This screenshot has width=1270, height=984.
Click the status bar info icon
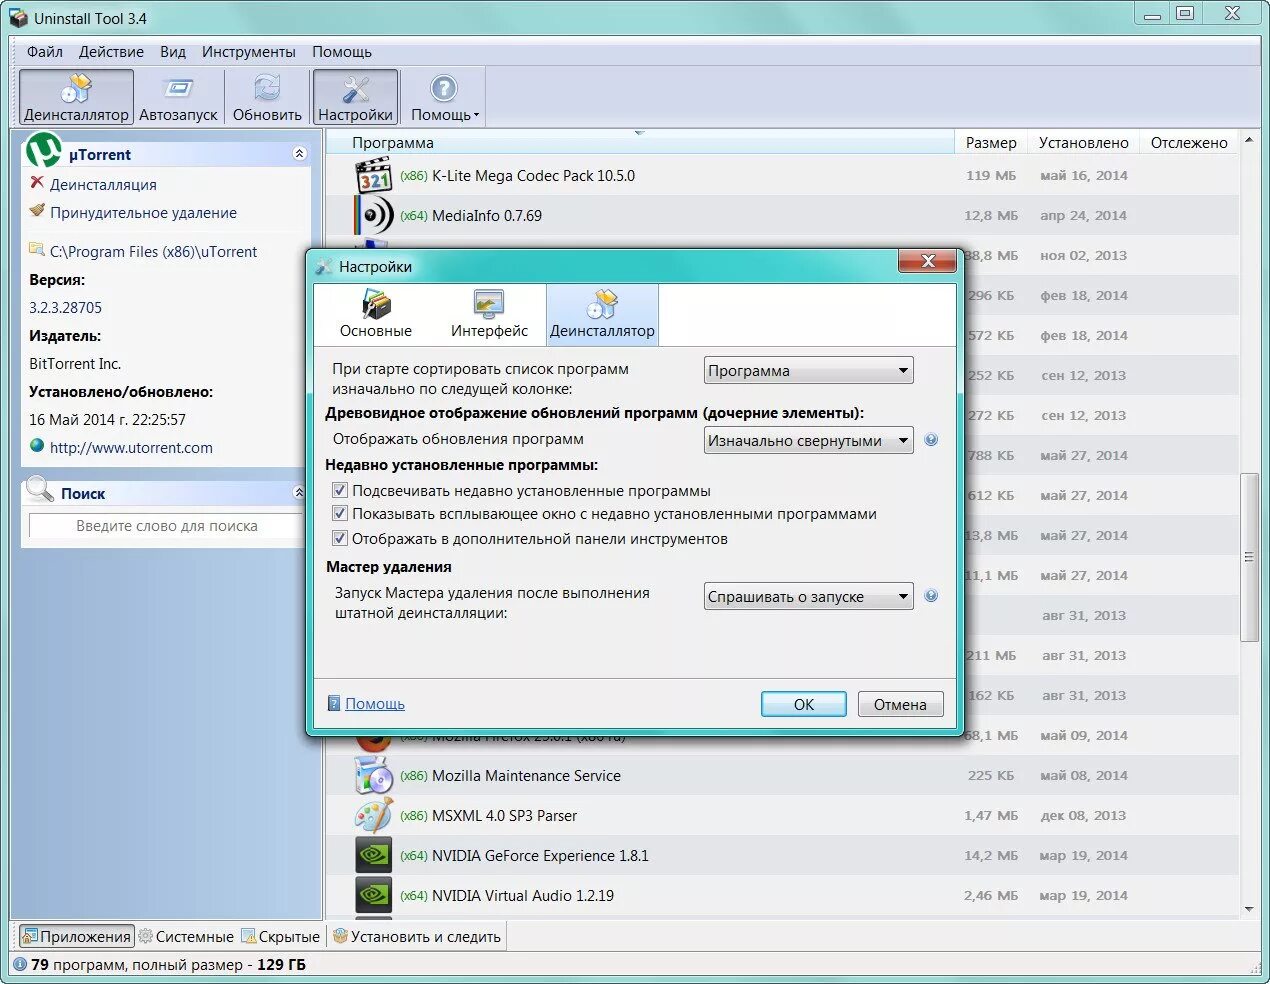[x=19, y=964]
